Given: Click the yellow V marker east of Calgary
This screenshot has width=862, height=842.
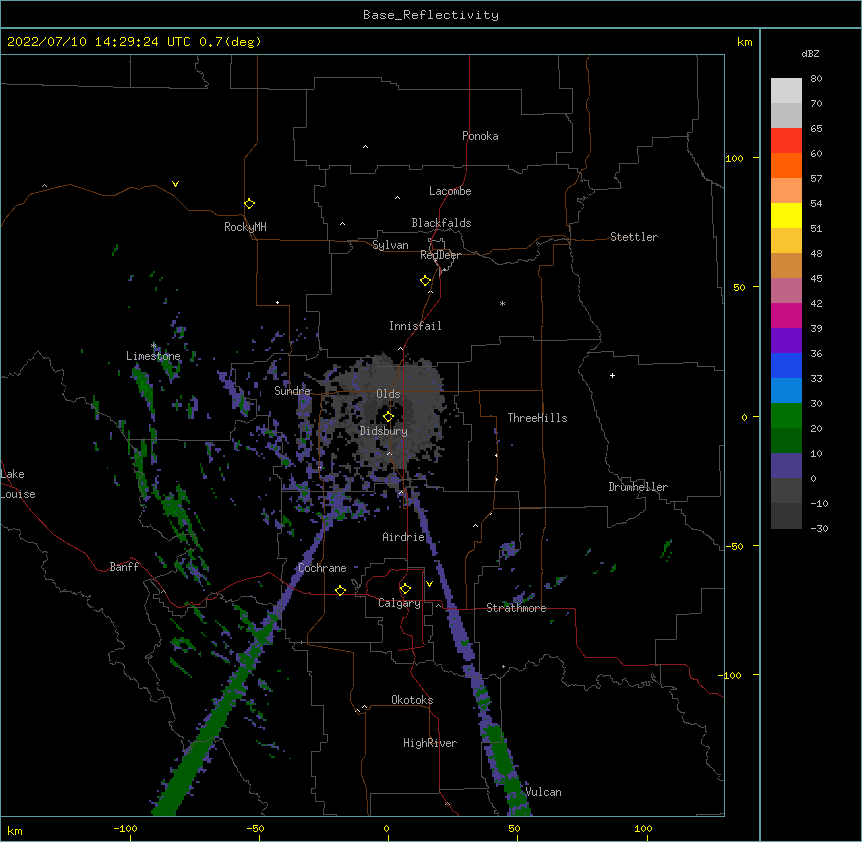Looking at the screenshot, I should tap(429, 584).
